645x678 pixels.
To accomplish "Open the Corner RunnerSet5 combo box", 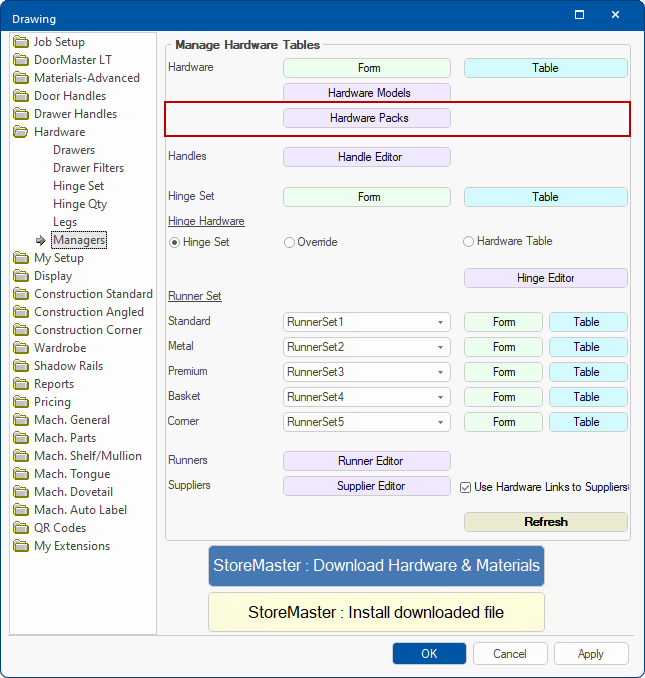I will click(x=440, y=422).
